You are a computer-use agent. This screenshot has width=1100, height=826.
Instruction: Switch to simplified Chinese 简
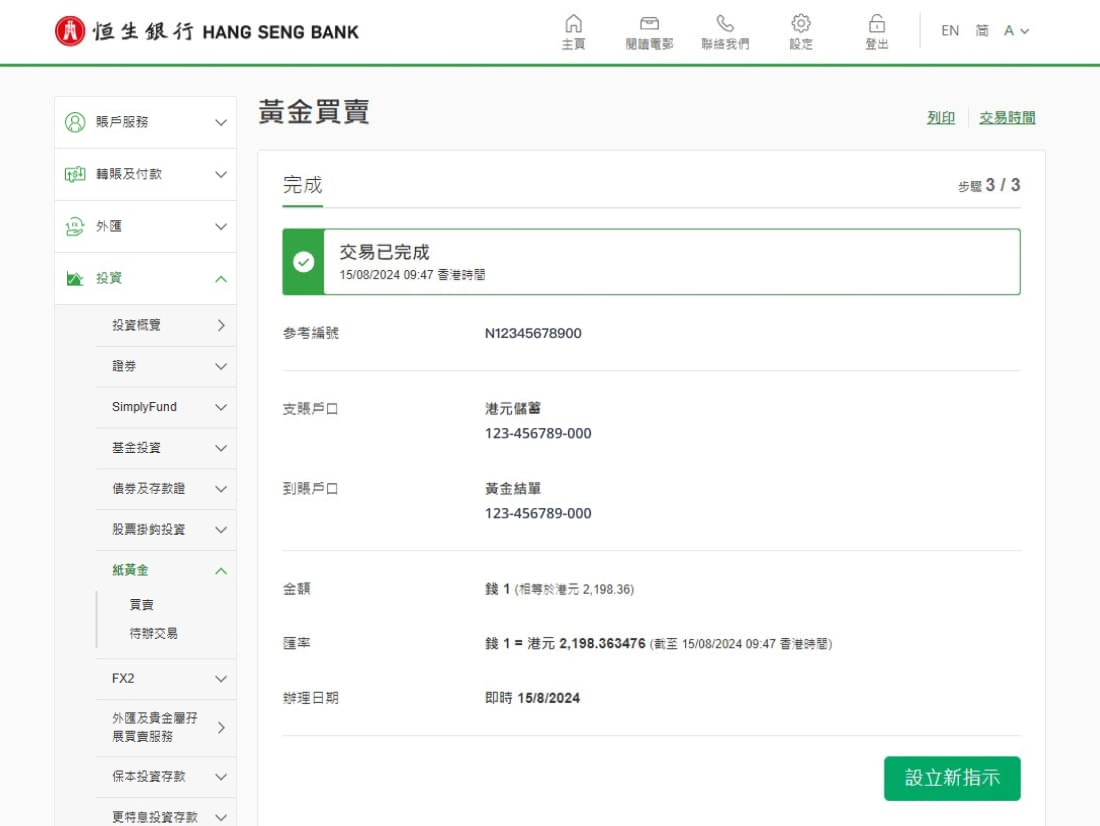[x=982, y=31]
